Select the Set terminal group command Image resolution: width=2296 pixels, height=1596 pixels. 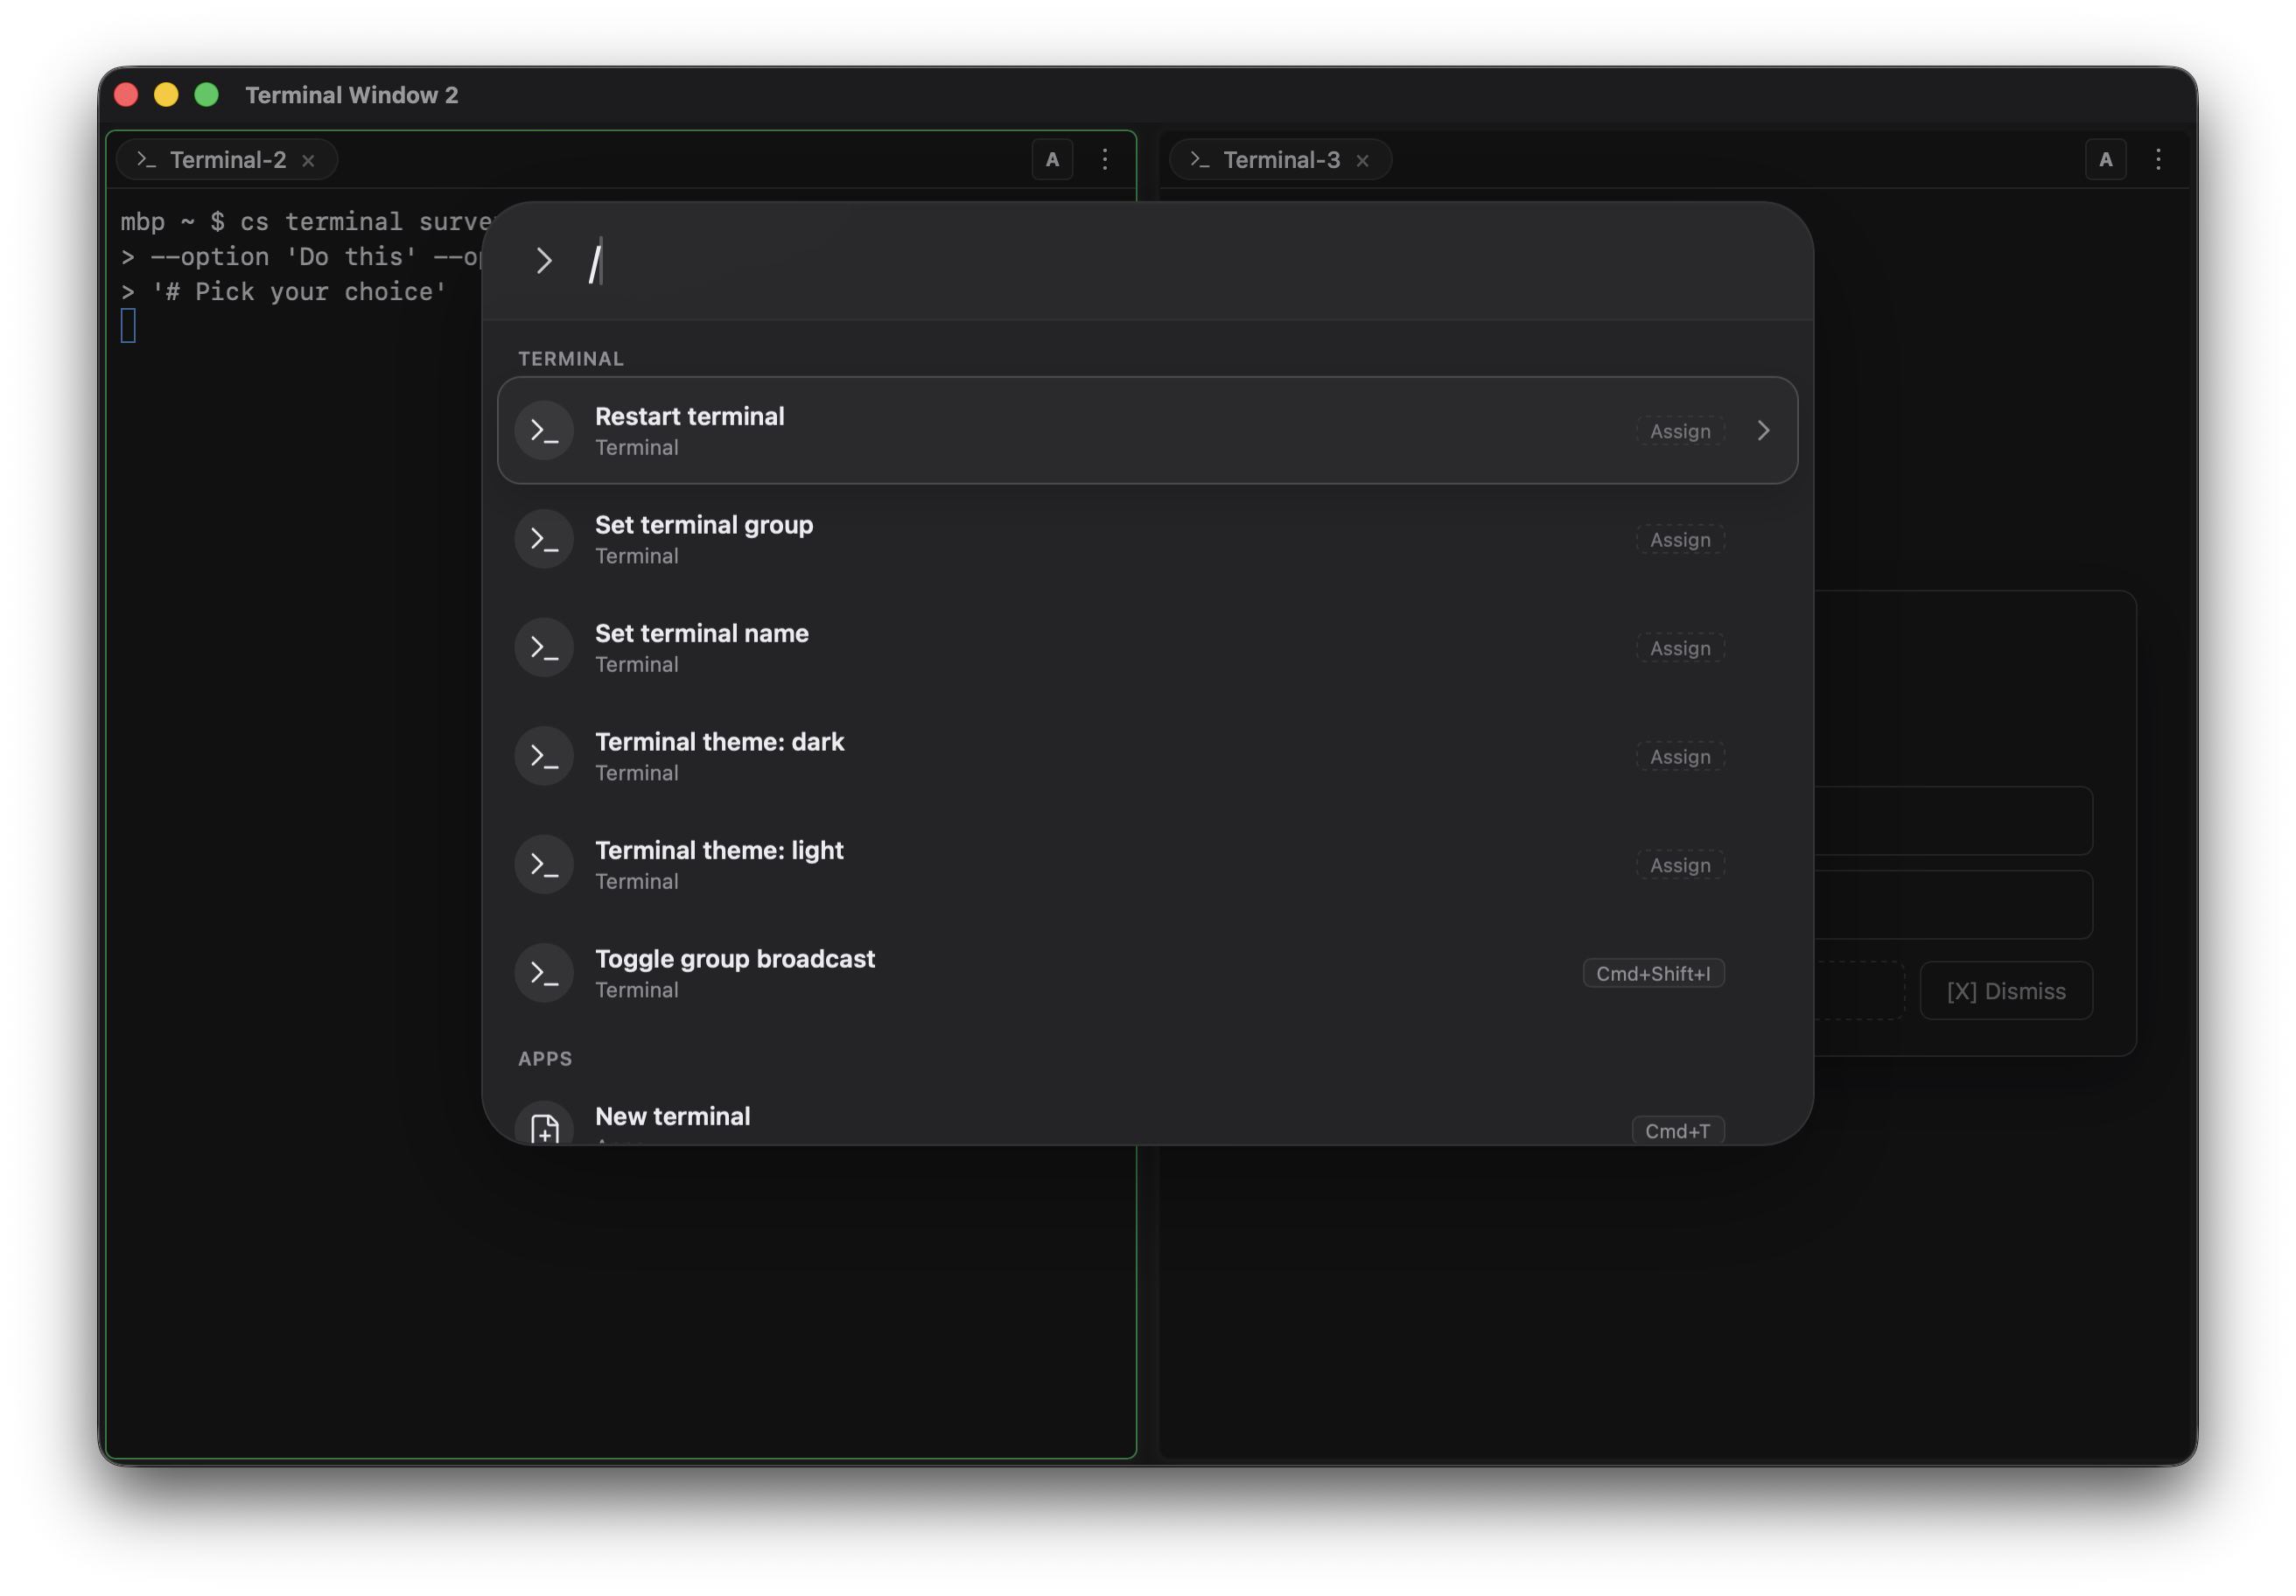[x=1147, y=539]
